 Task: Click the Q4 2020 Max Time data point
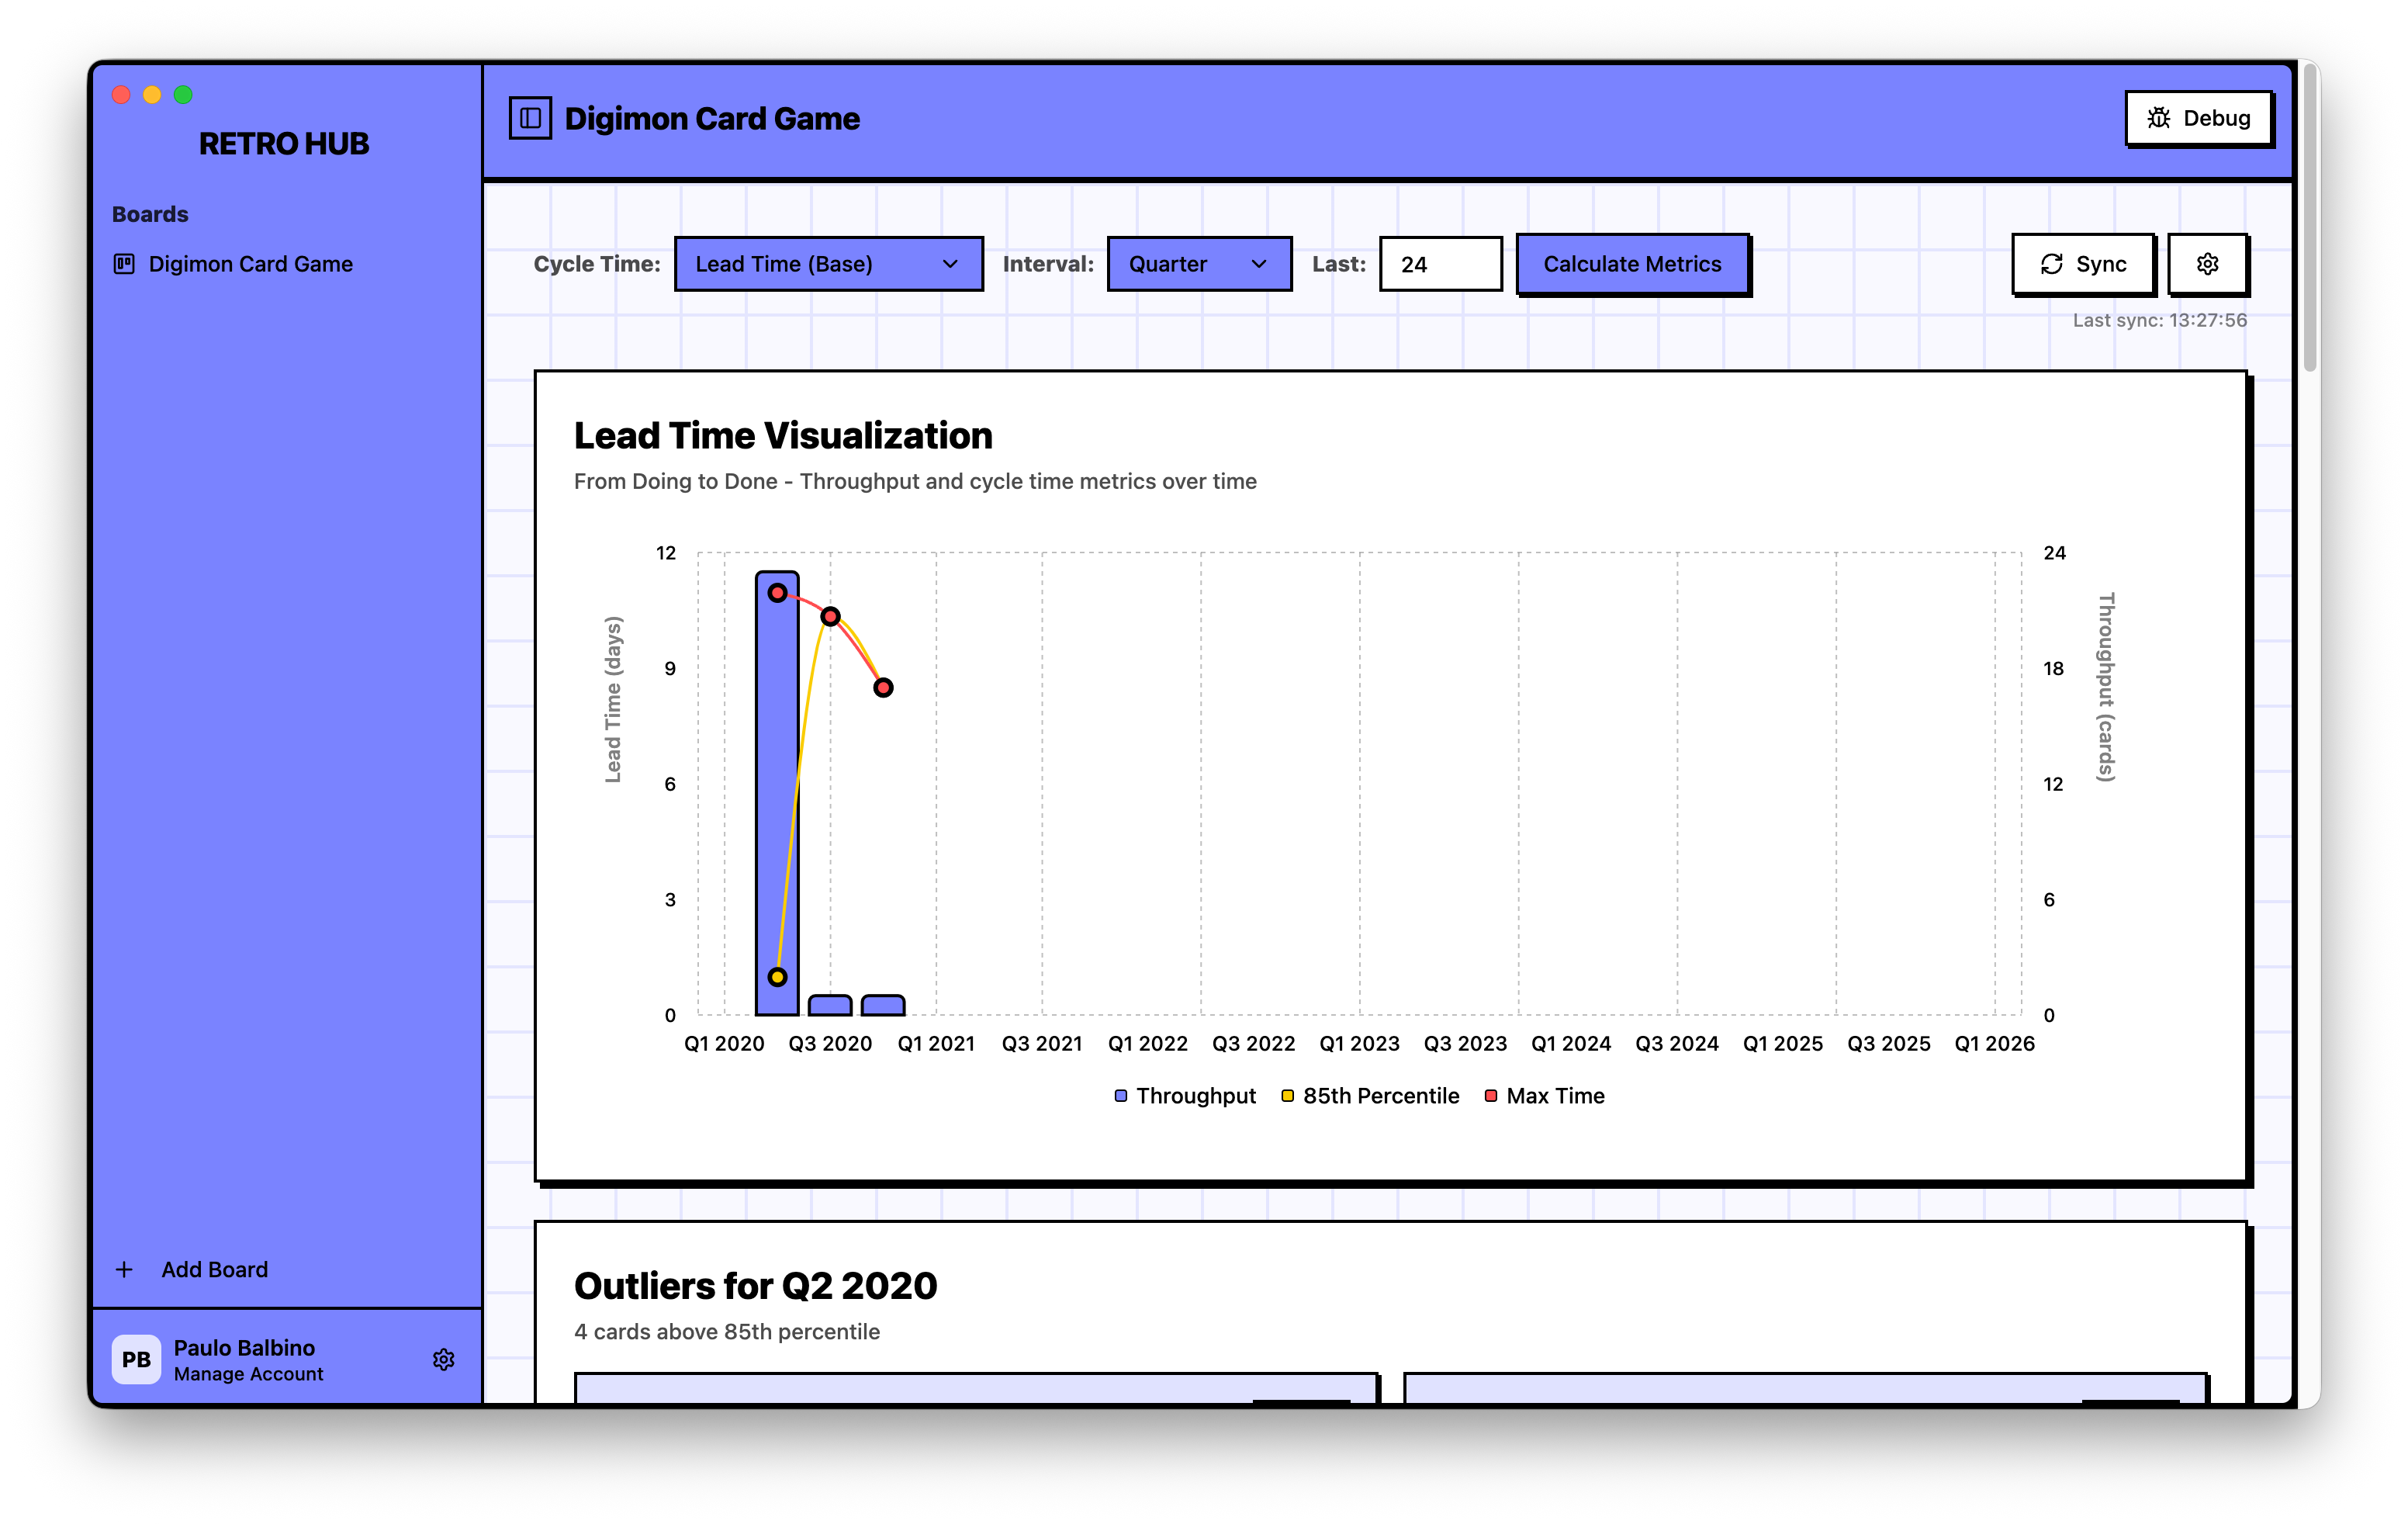883,688
